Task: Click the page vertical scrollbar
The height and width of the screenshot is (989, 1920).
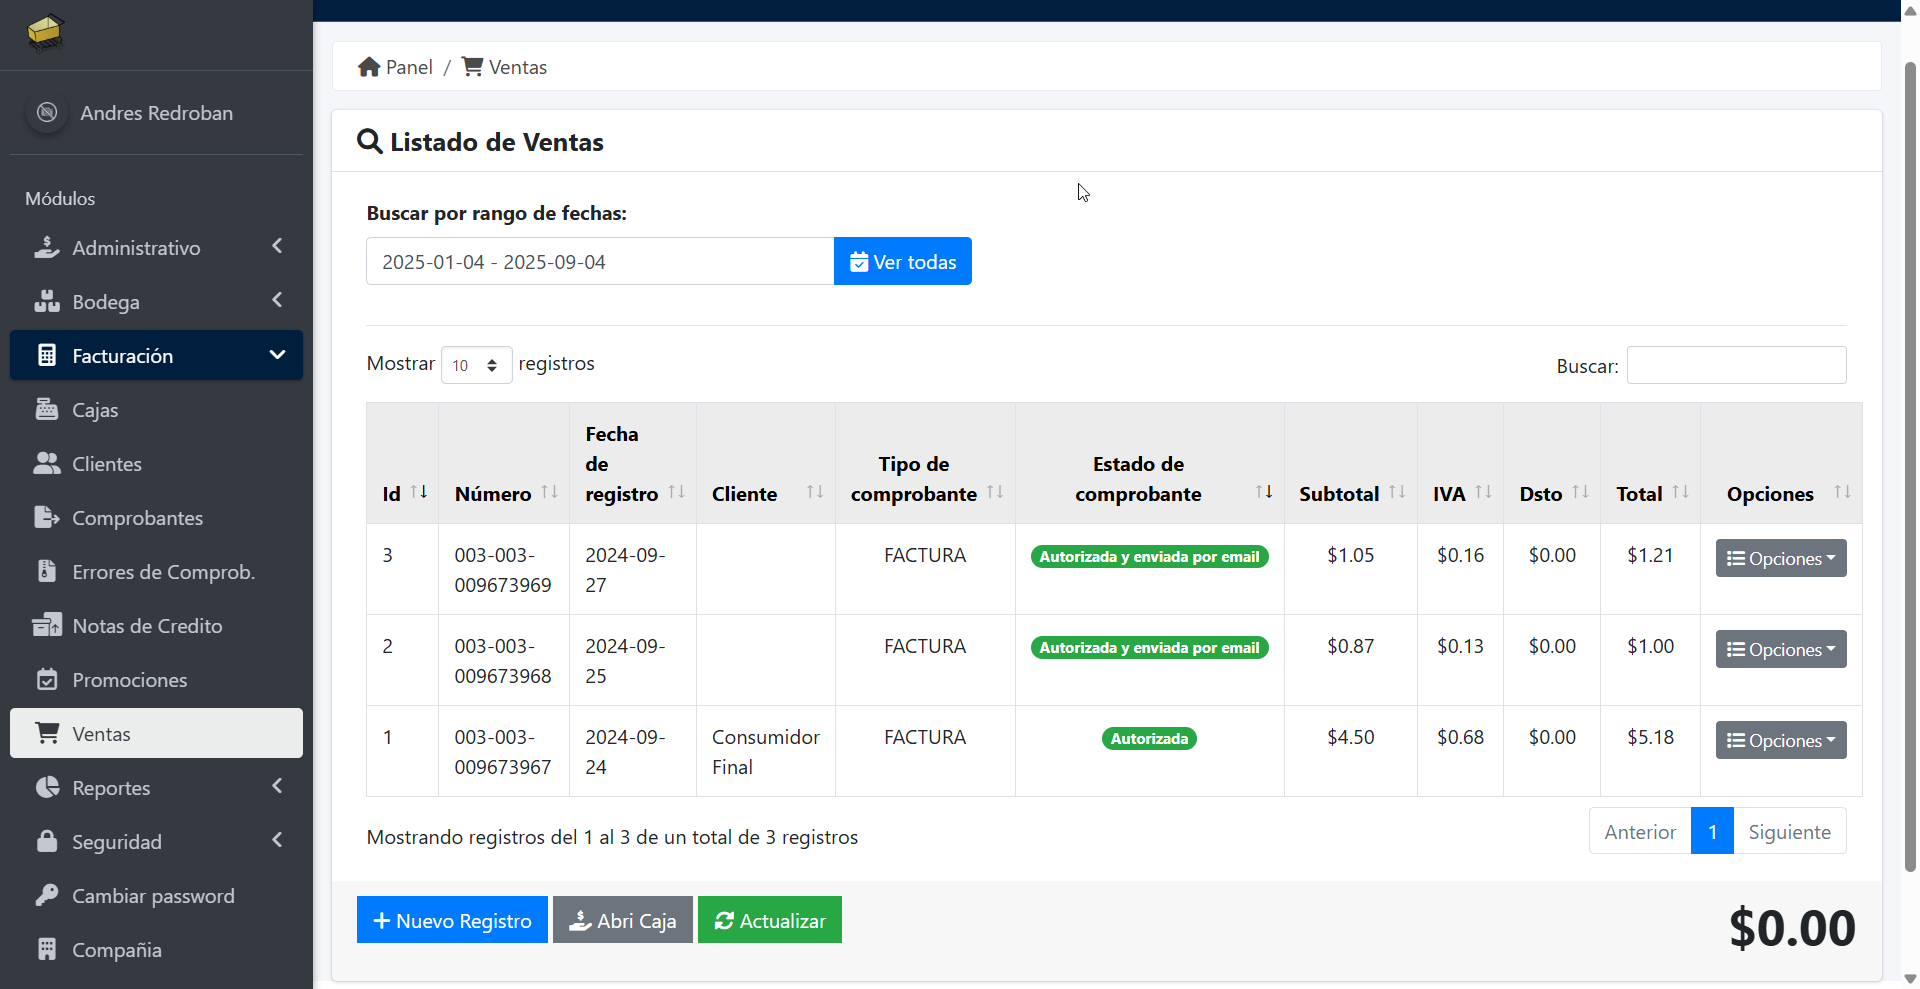Action: 1910,460
